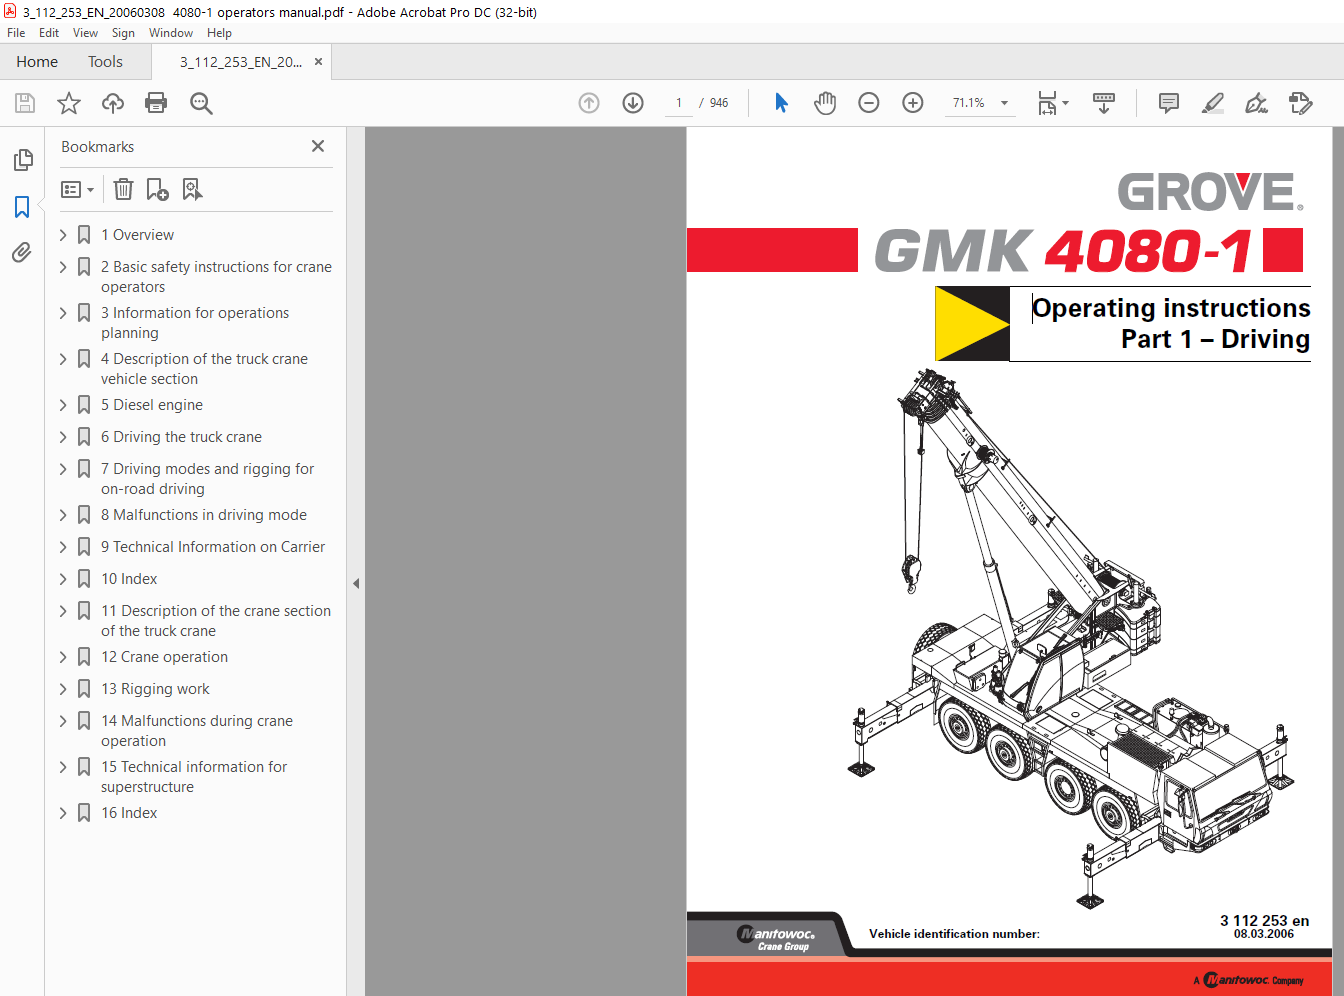The height and width of the screenshot is (996, 1344).
Task: Open bookmark '11 Description of the crane section'
Action: 216,621
